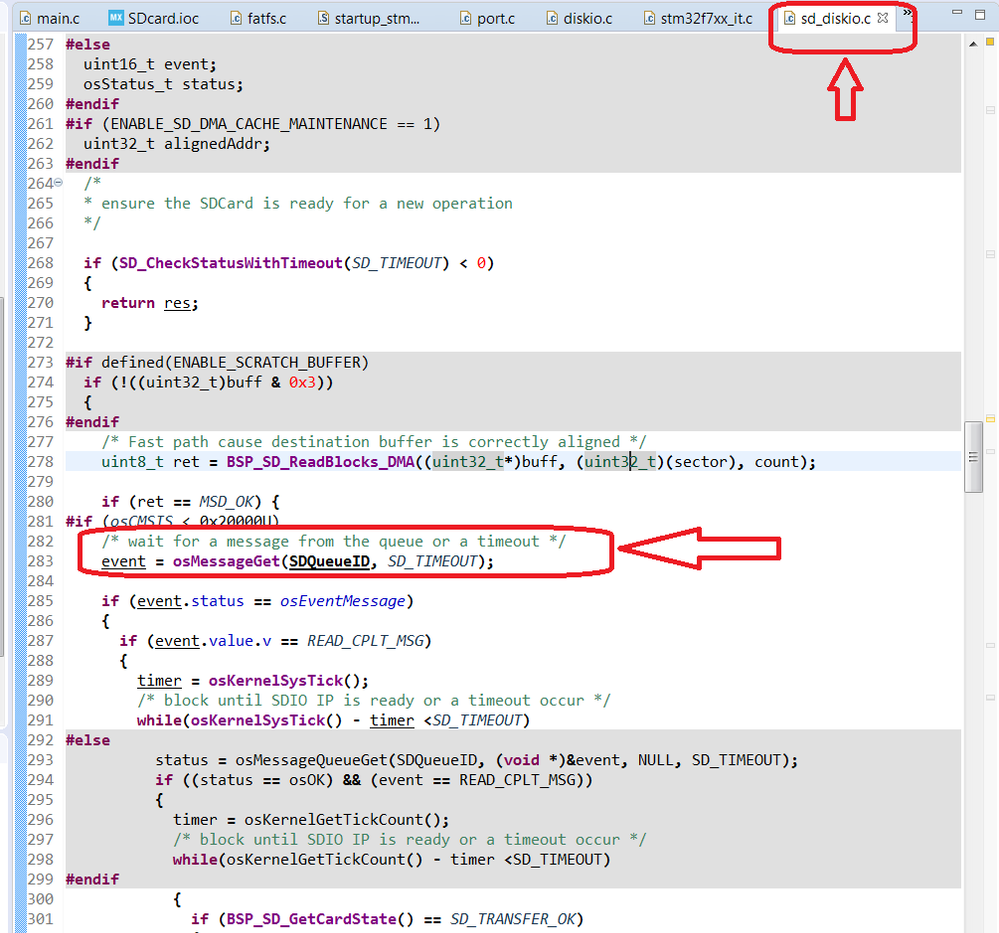Screen dimensions: 999x933
Task: Switch to the fatfs.c tab
Action: coord(258,18)
